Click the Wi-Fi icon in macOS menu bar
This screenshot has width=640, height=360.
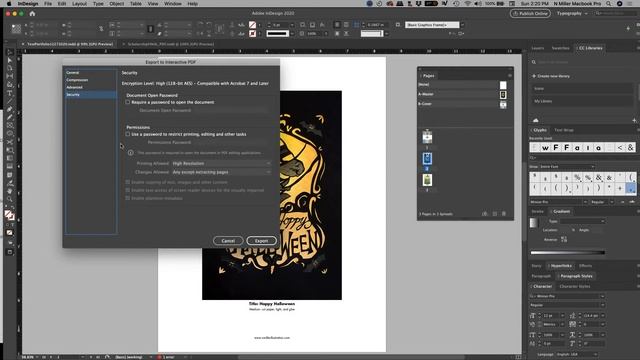pos(467,3)
